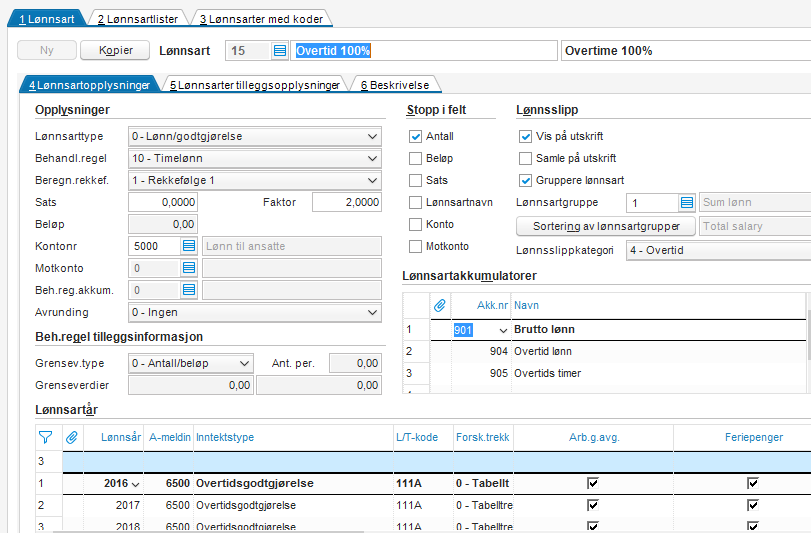Click the Overtid 100% name field
811x533 pixels.
coord(424,51)
